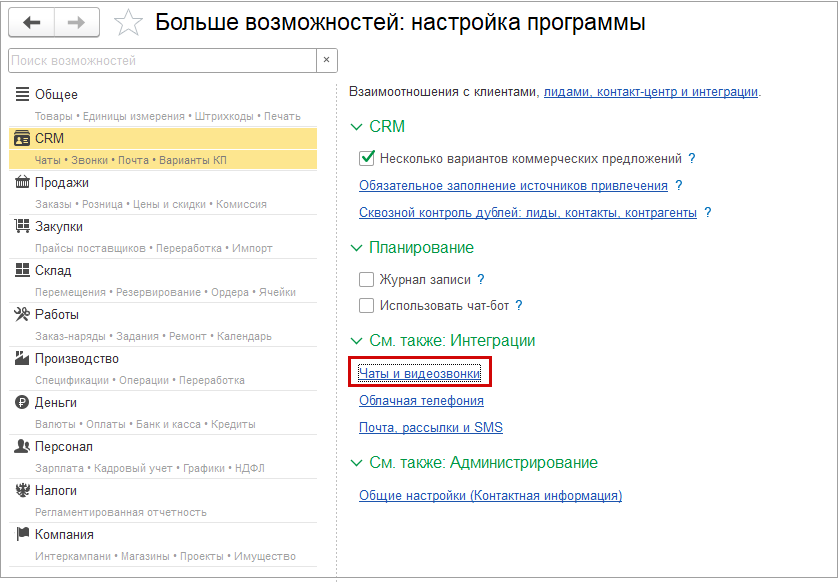The image size is (839, 584).
Task: Click the Производство factory icon
Action: (x=22, y=358)
